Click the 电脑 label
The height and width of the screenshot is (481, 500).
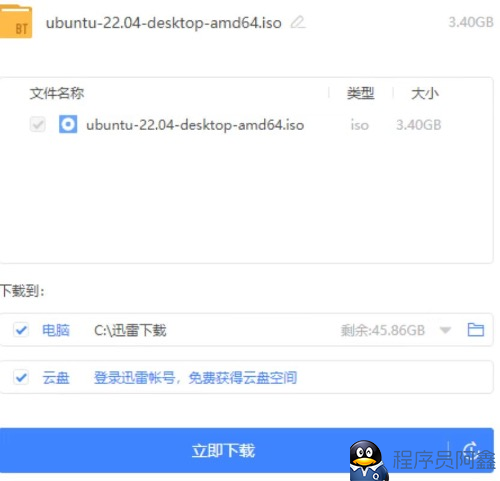pos(56,330)
